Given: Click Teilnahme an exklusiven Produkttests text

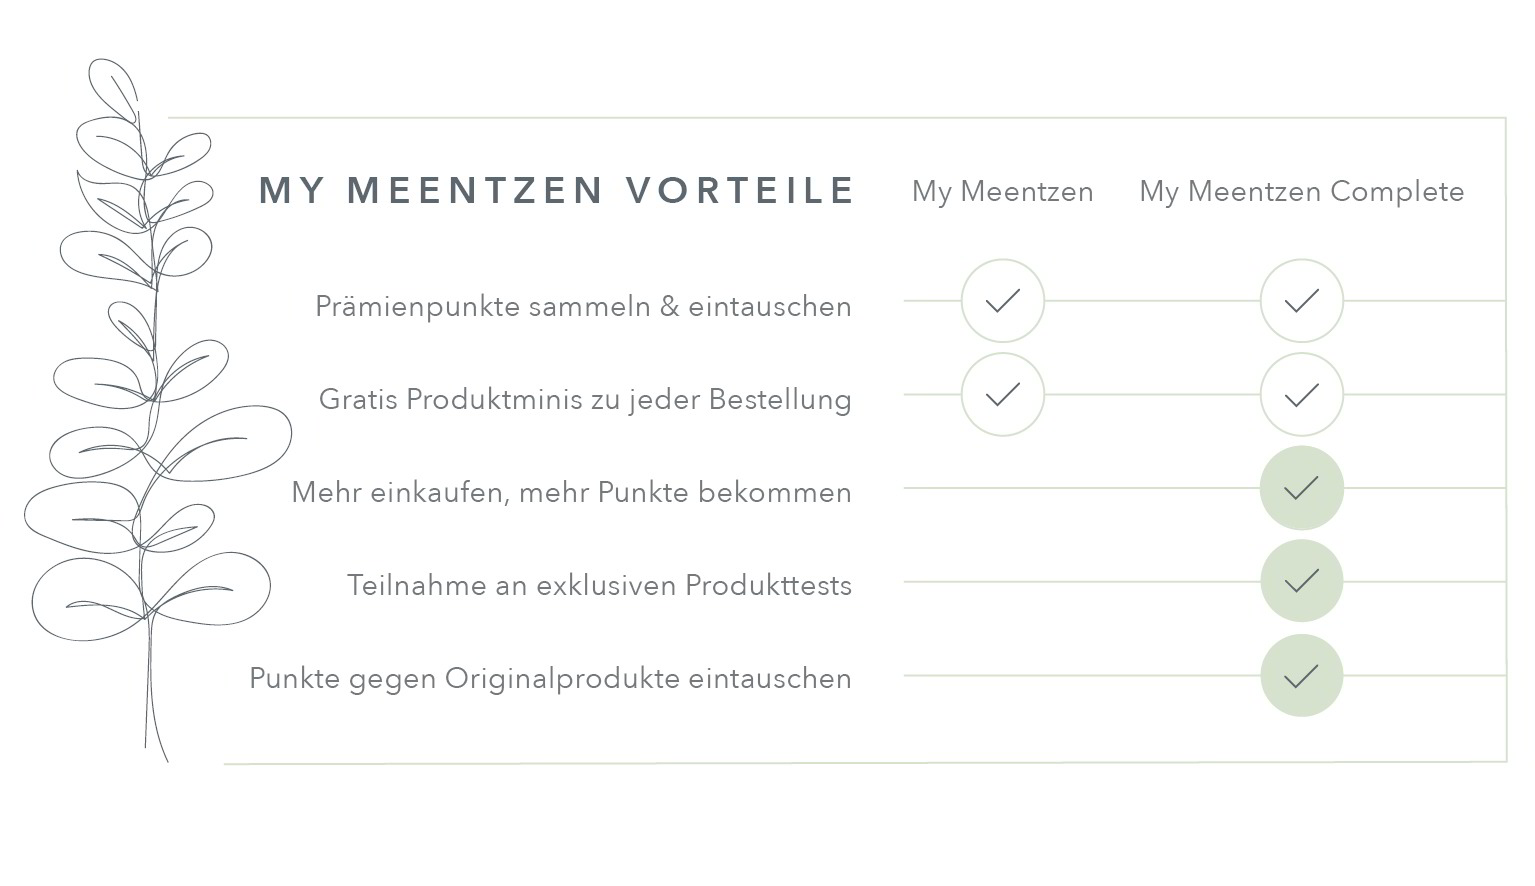Looking at the screenshot, I should tap(599, 585).
